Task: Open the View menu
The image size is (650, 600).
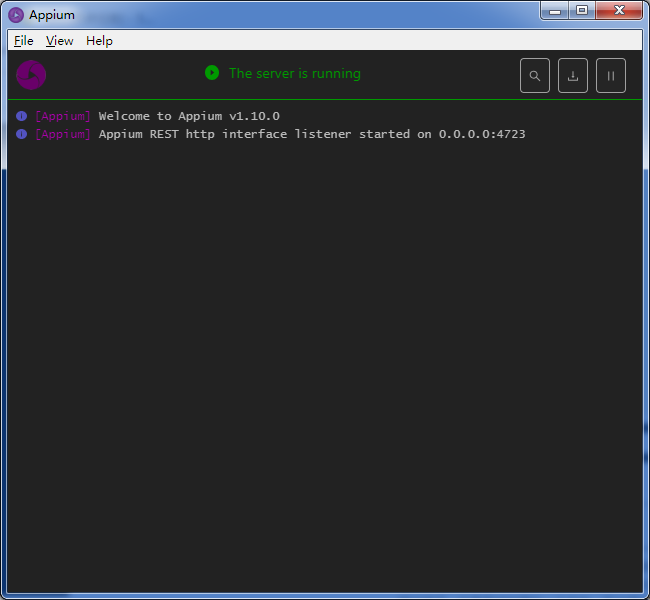Action: [x=59, y=41]
